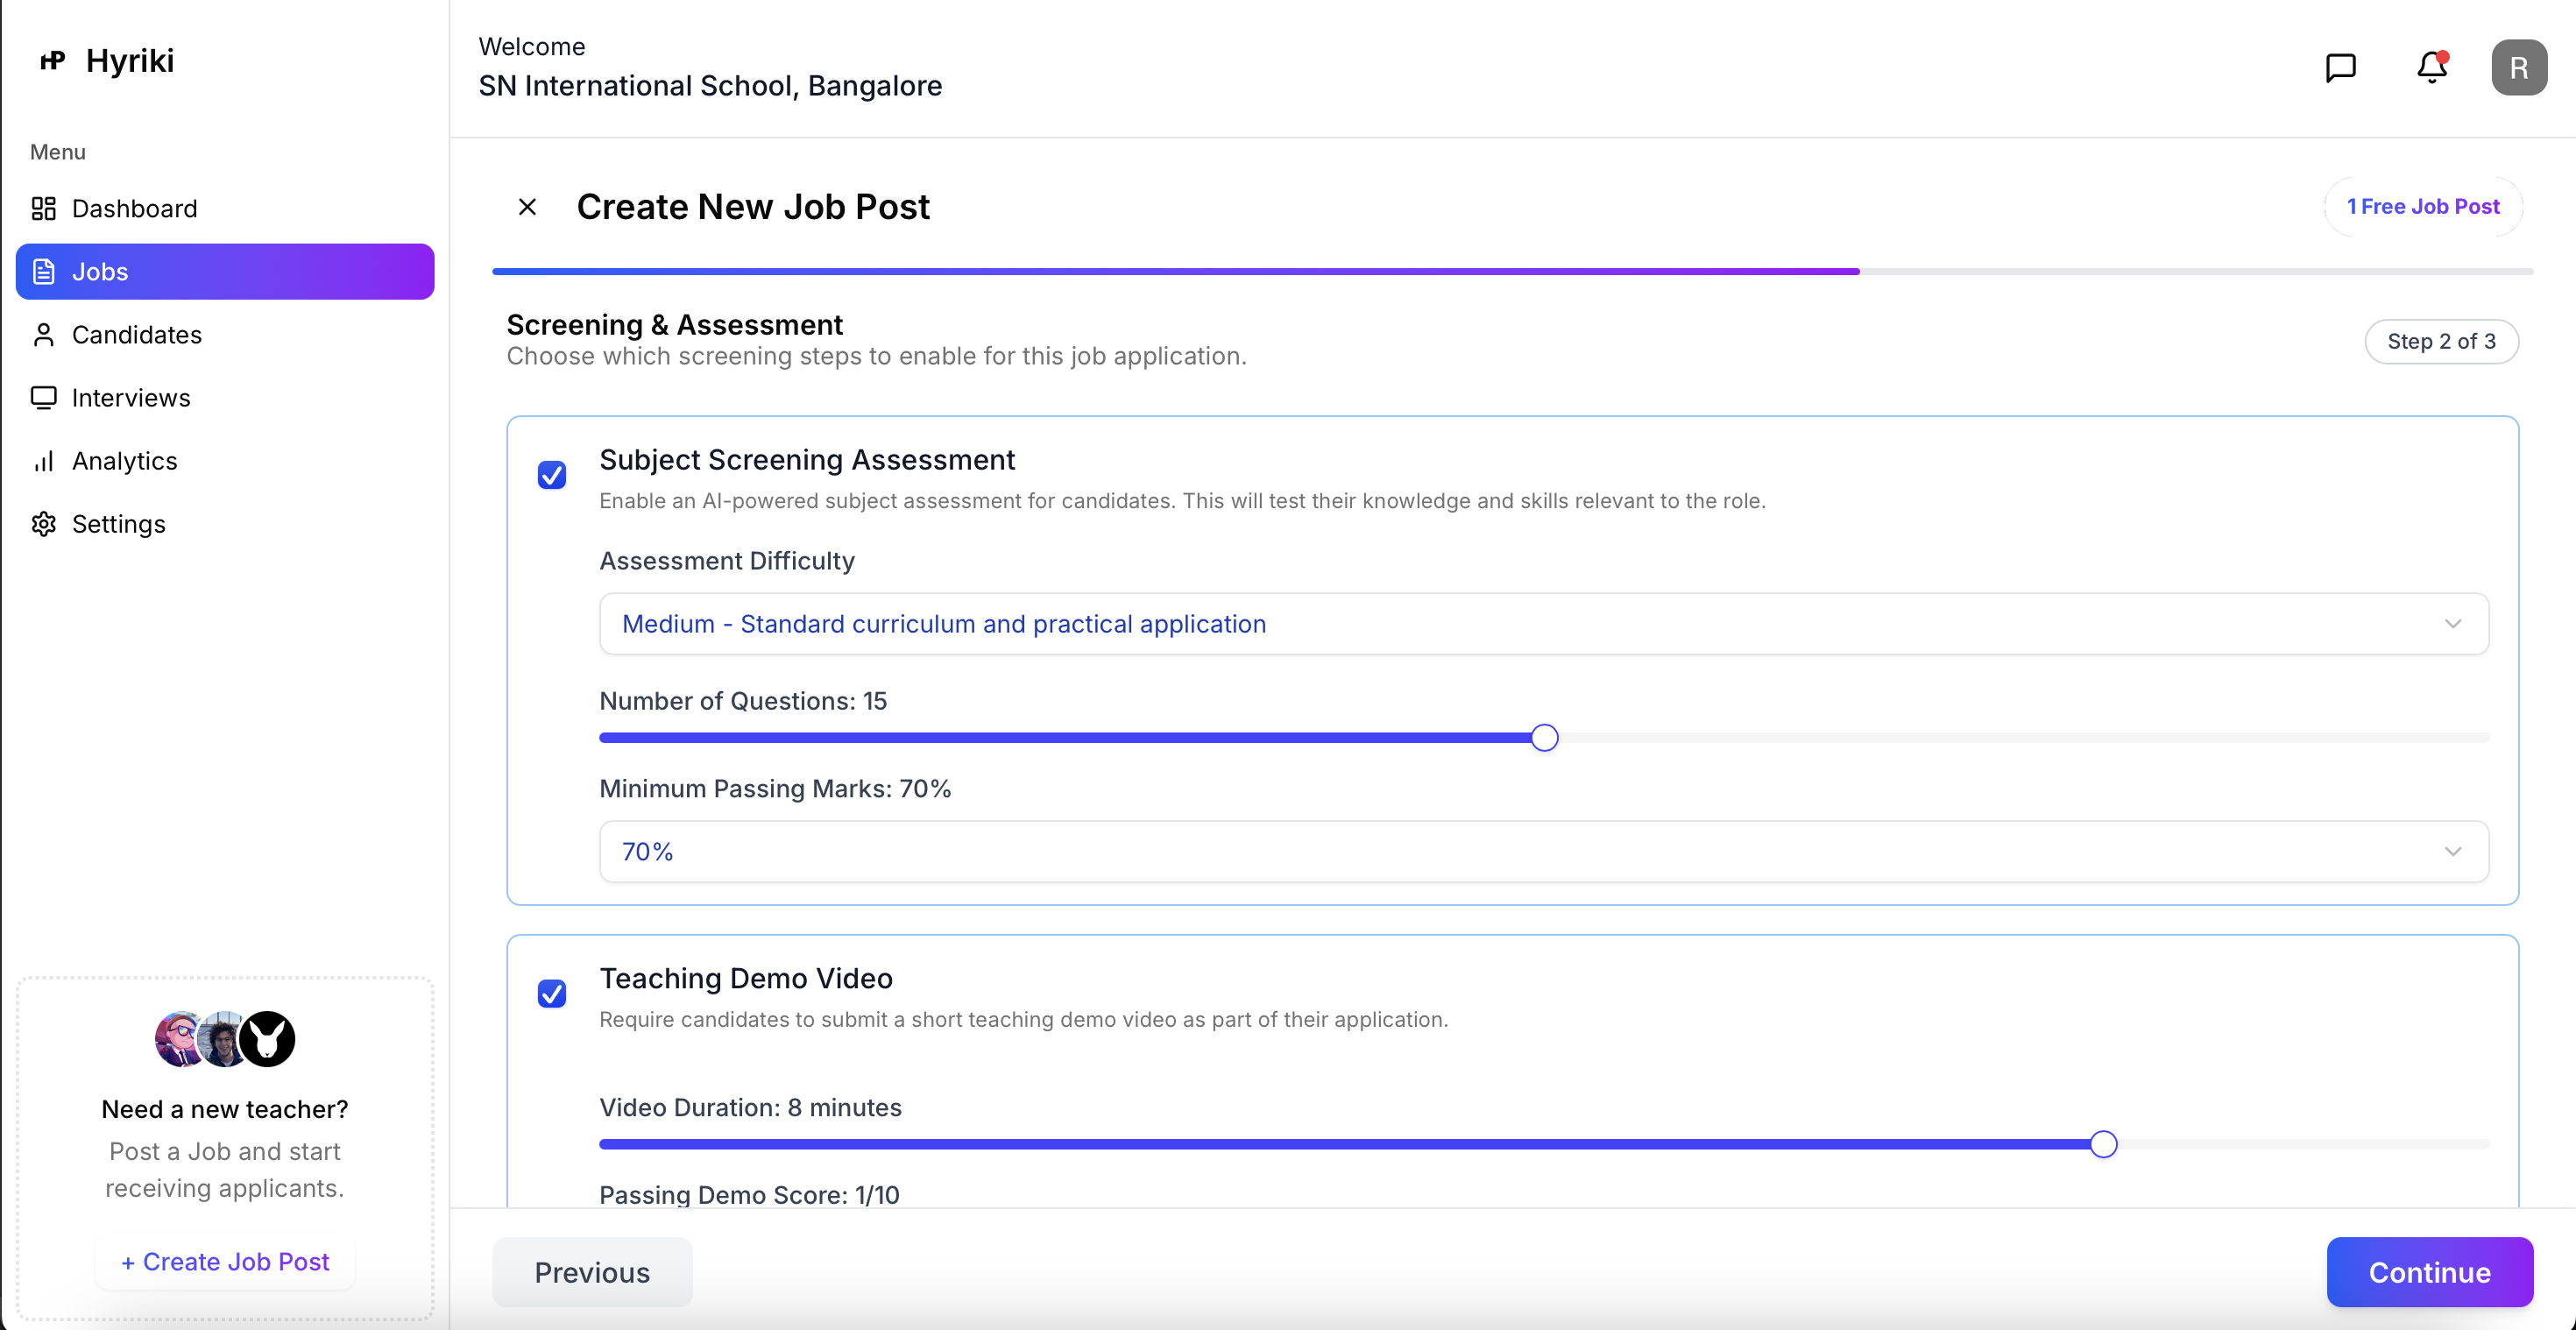
Task: Open the chat messages icon
Action: tap(2341, 67)
